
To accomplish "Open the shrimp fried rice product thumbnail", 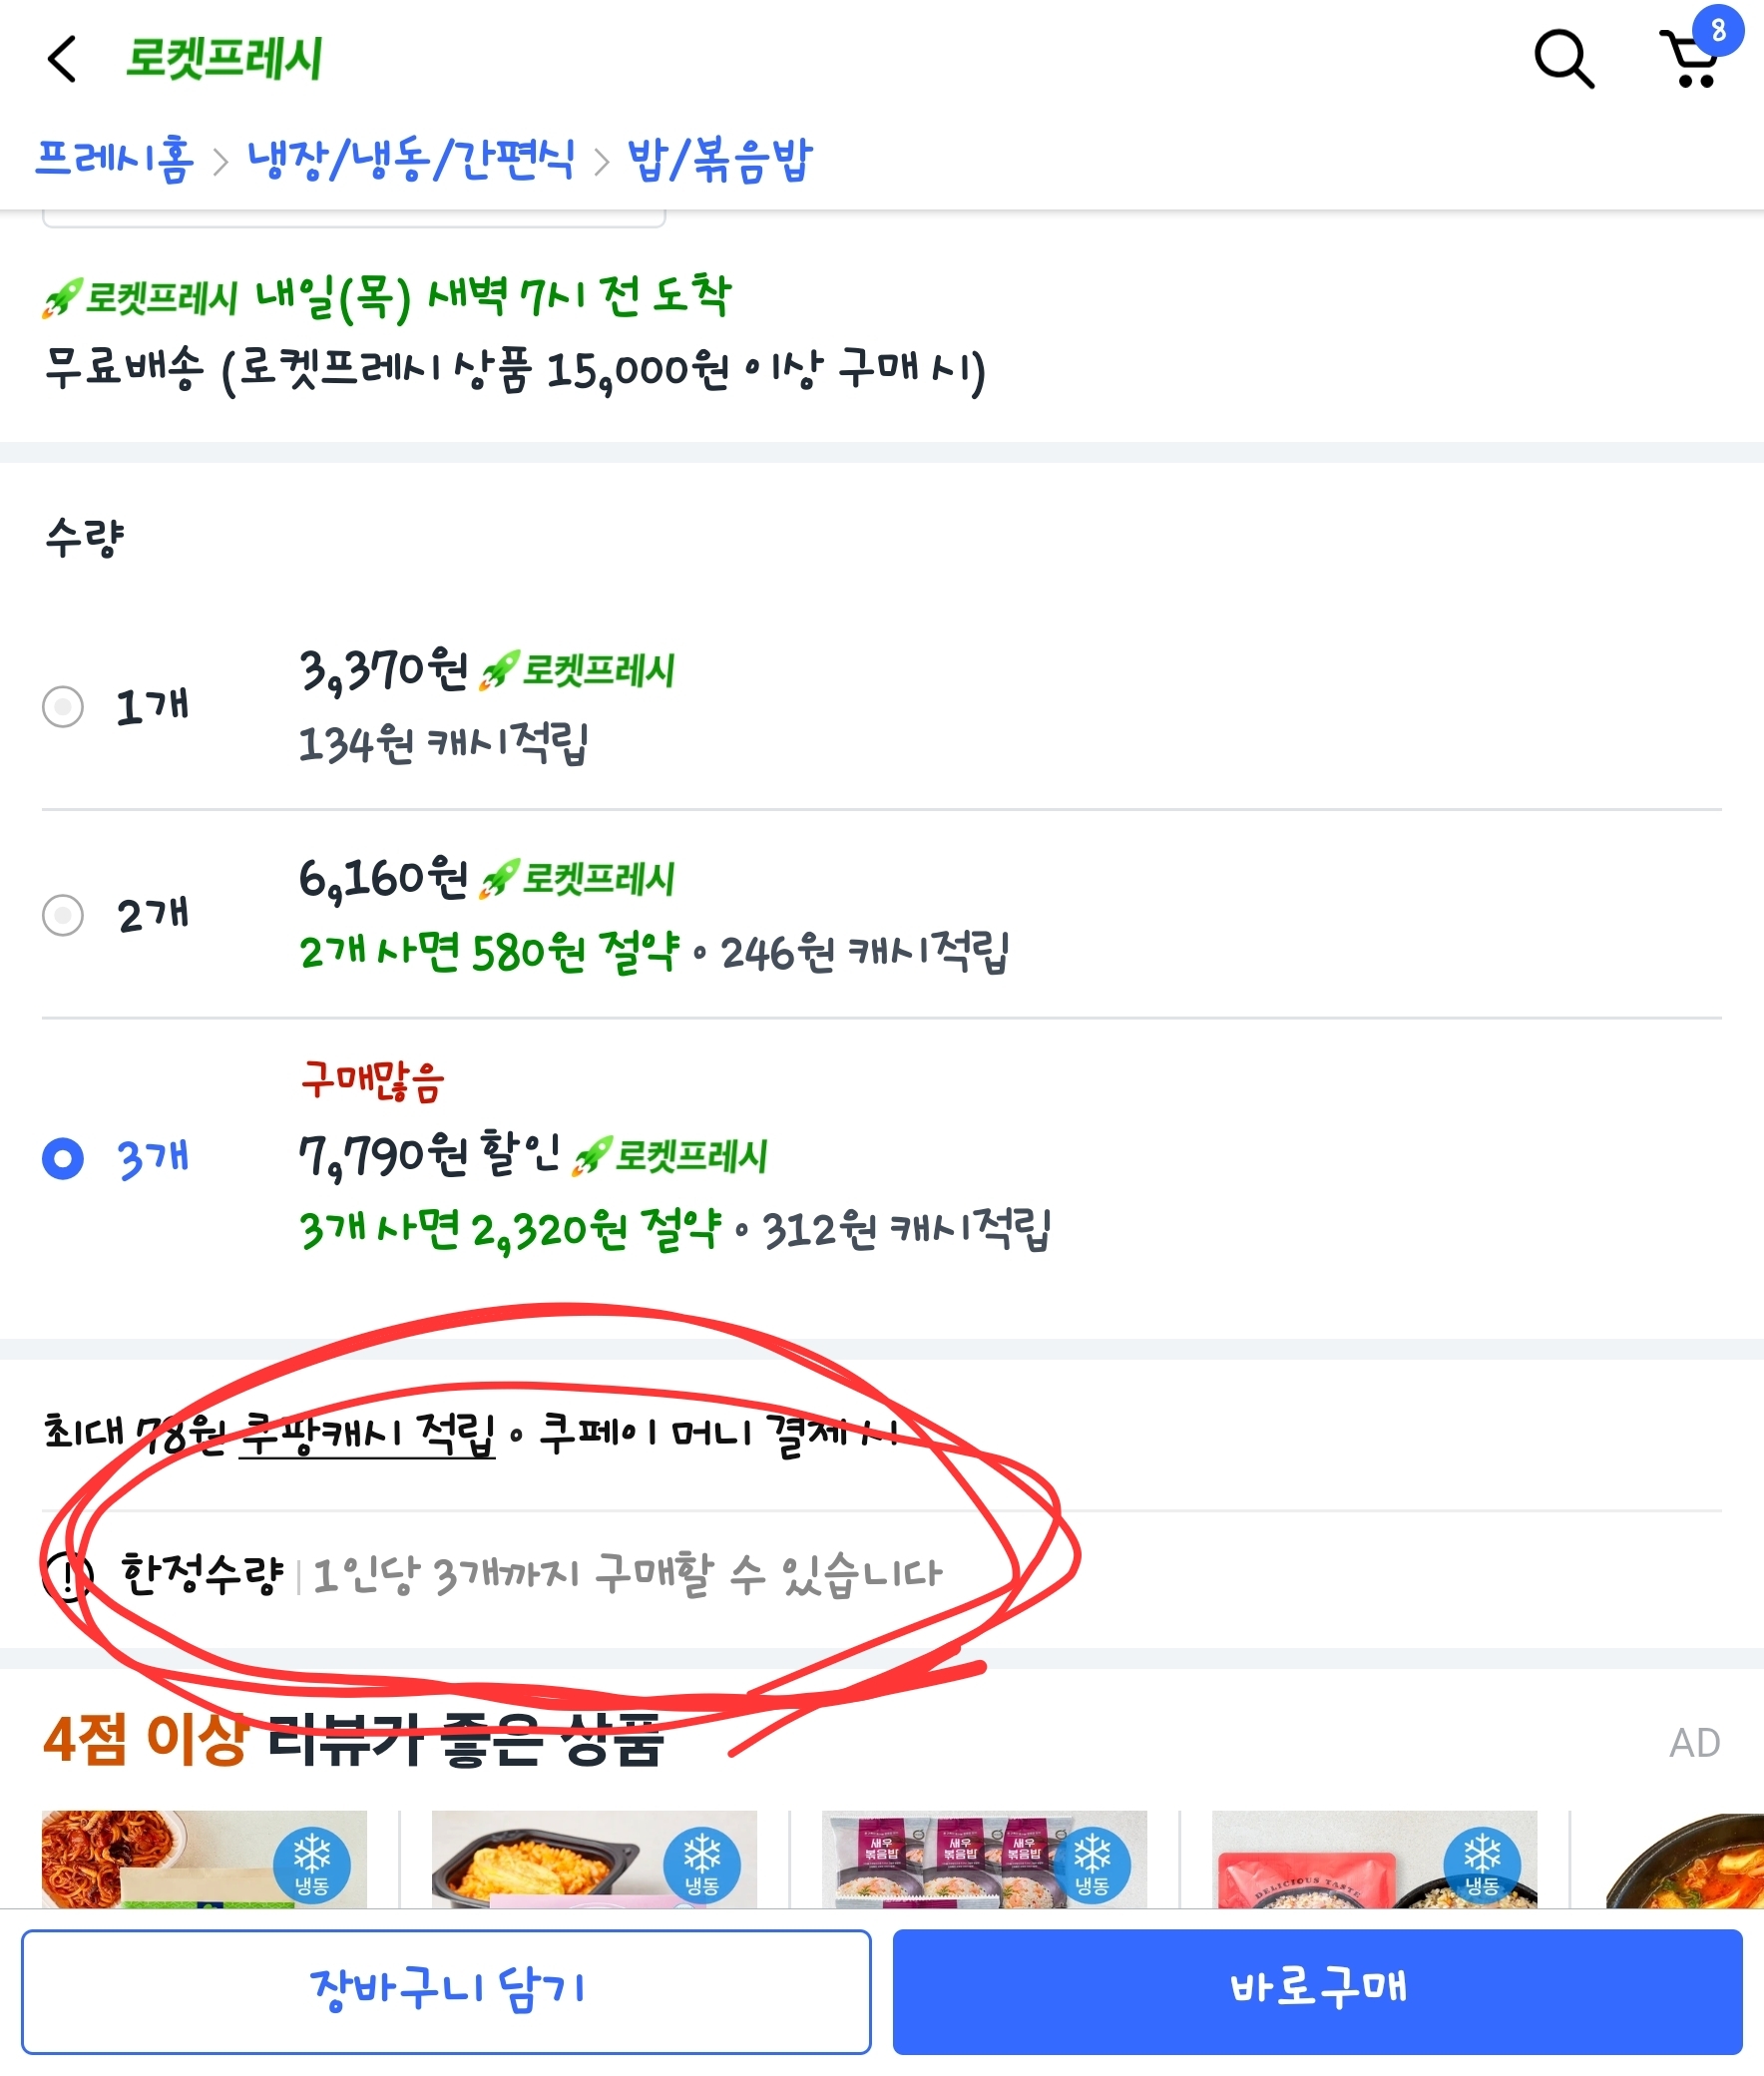I will click(x=985, y=1860).
